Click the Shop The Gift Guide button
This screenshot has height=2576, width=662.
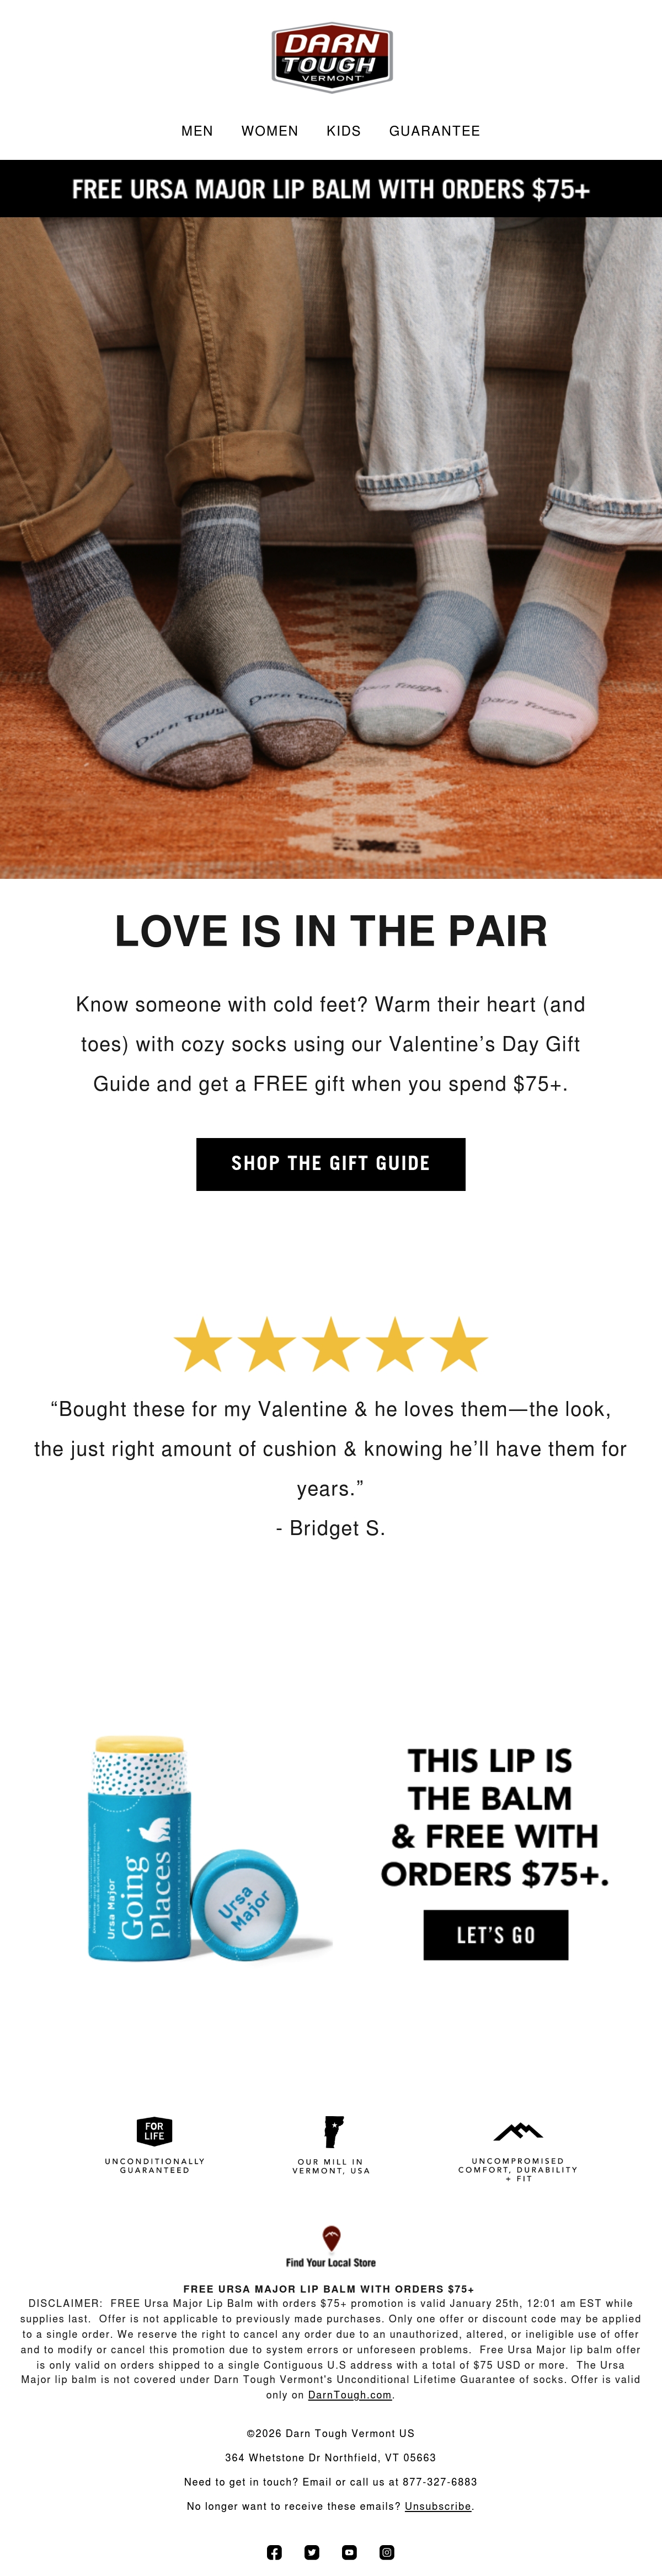(331, 1164)
